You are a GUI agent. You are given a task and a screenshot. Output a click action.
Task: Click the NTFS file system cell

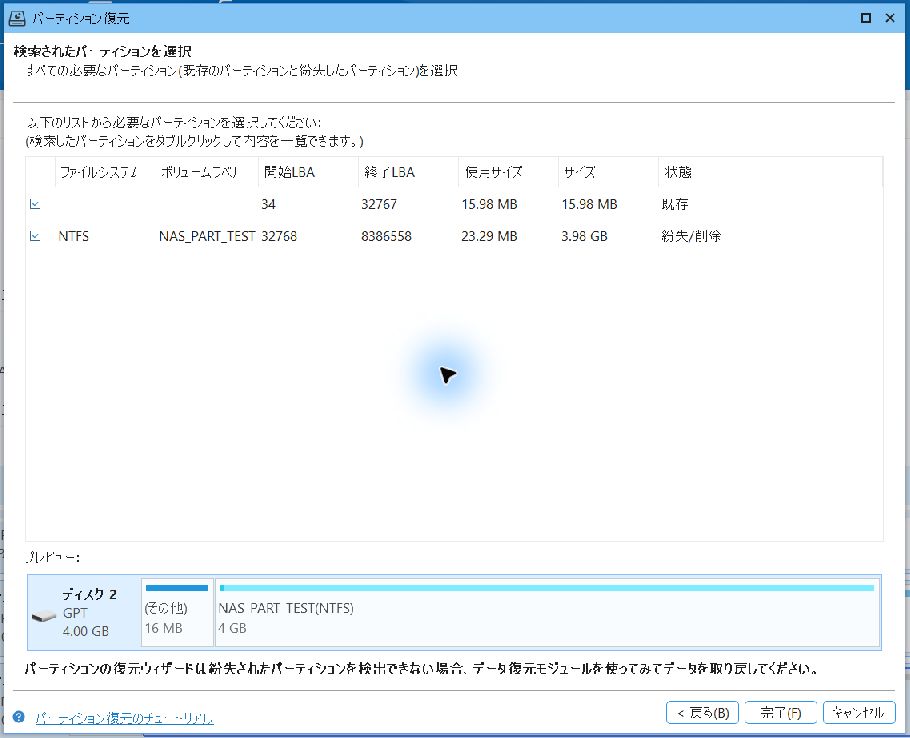coord(74,236)
